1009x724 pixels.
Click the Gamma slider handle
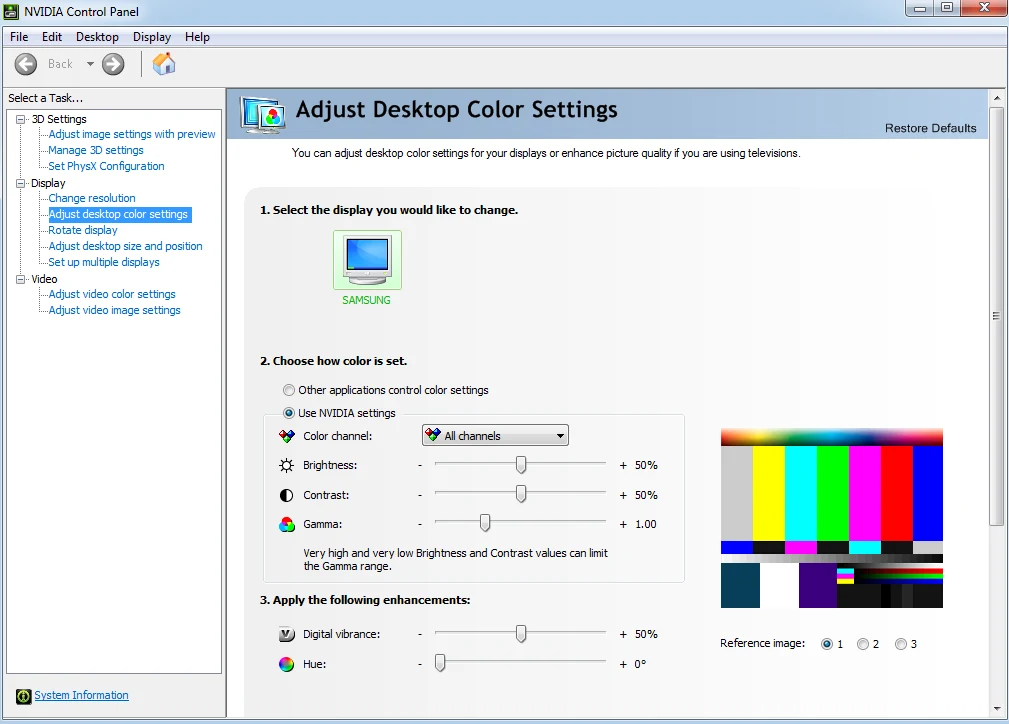(x=485, y=523)
